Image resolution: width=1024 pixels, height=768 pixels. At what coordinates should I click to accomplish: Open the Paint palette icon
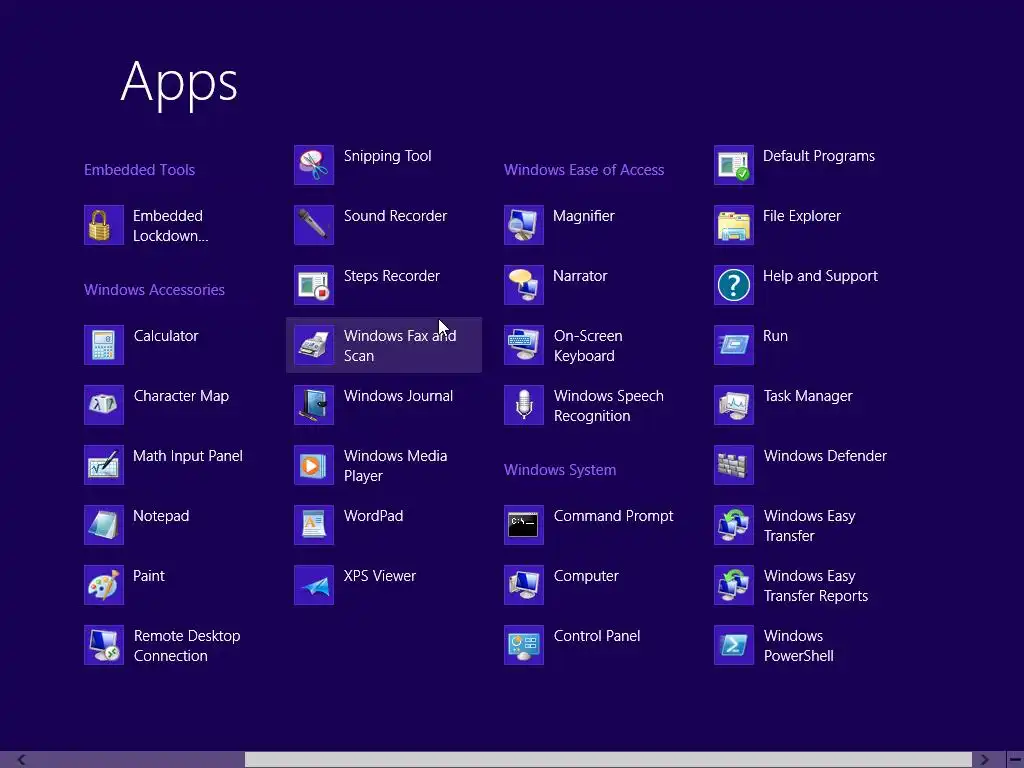[104, 585]
